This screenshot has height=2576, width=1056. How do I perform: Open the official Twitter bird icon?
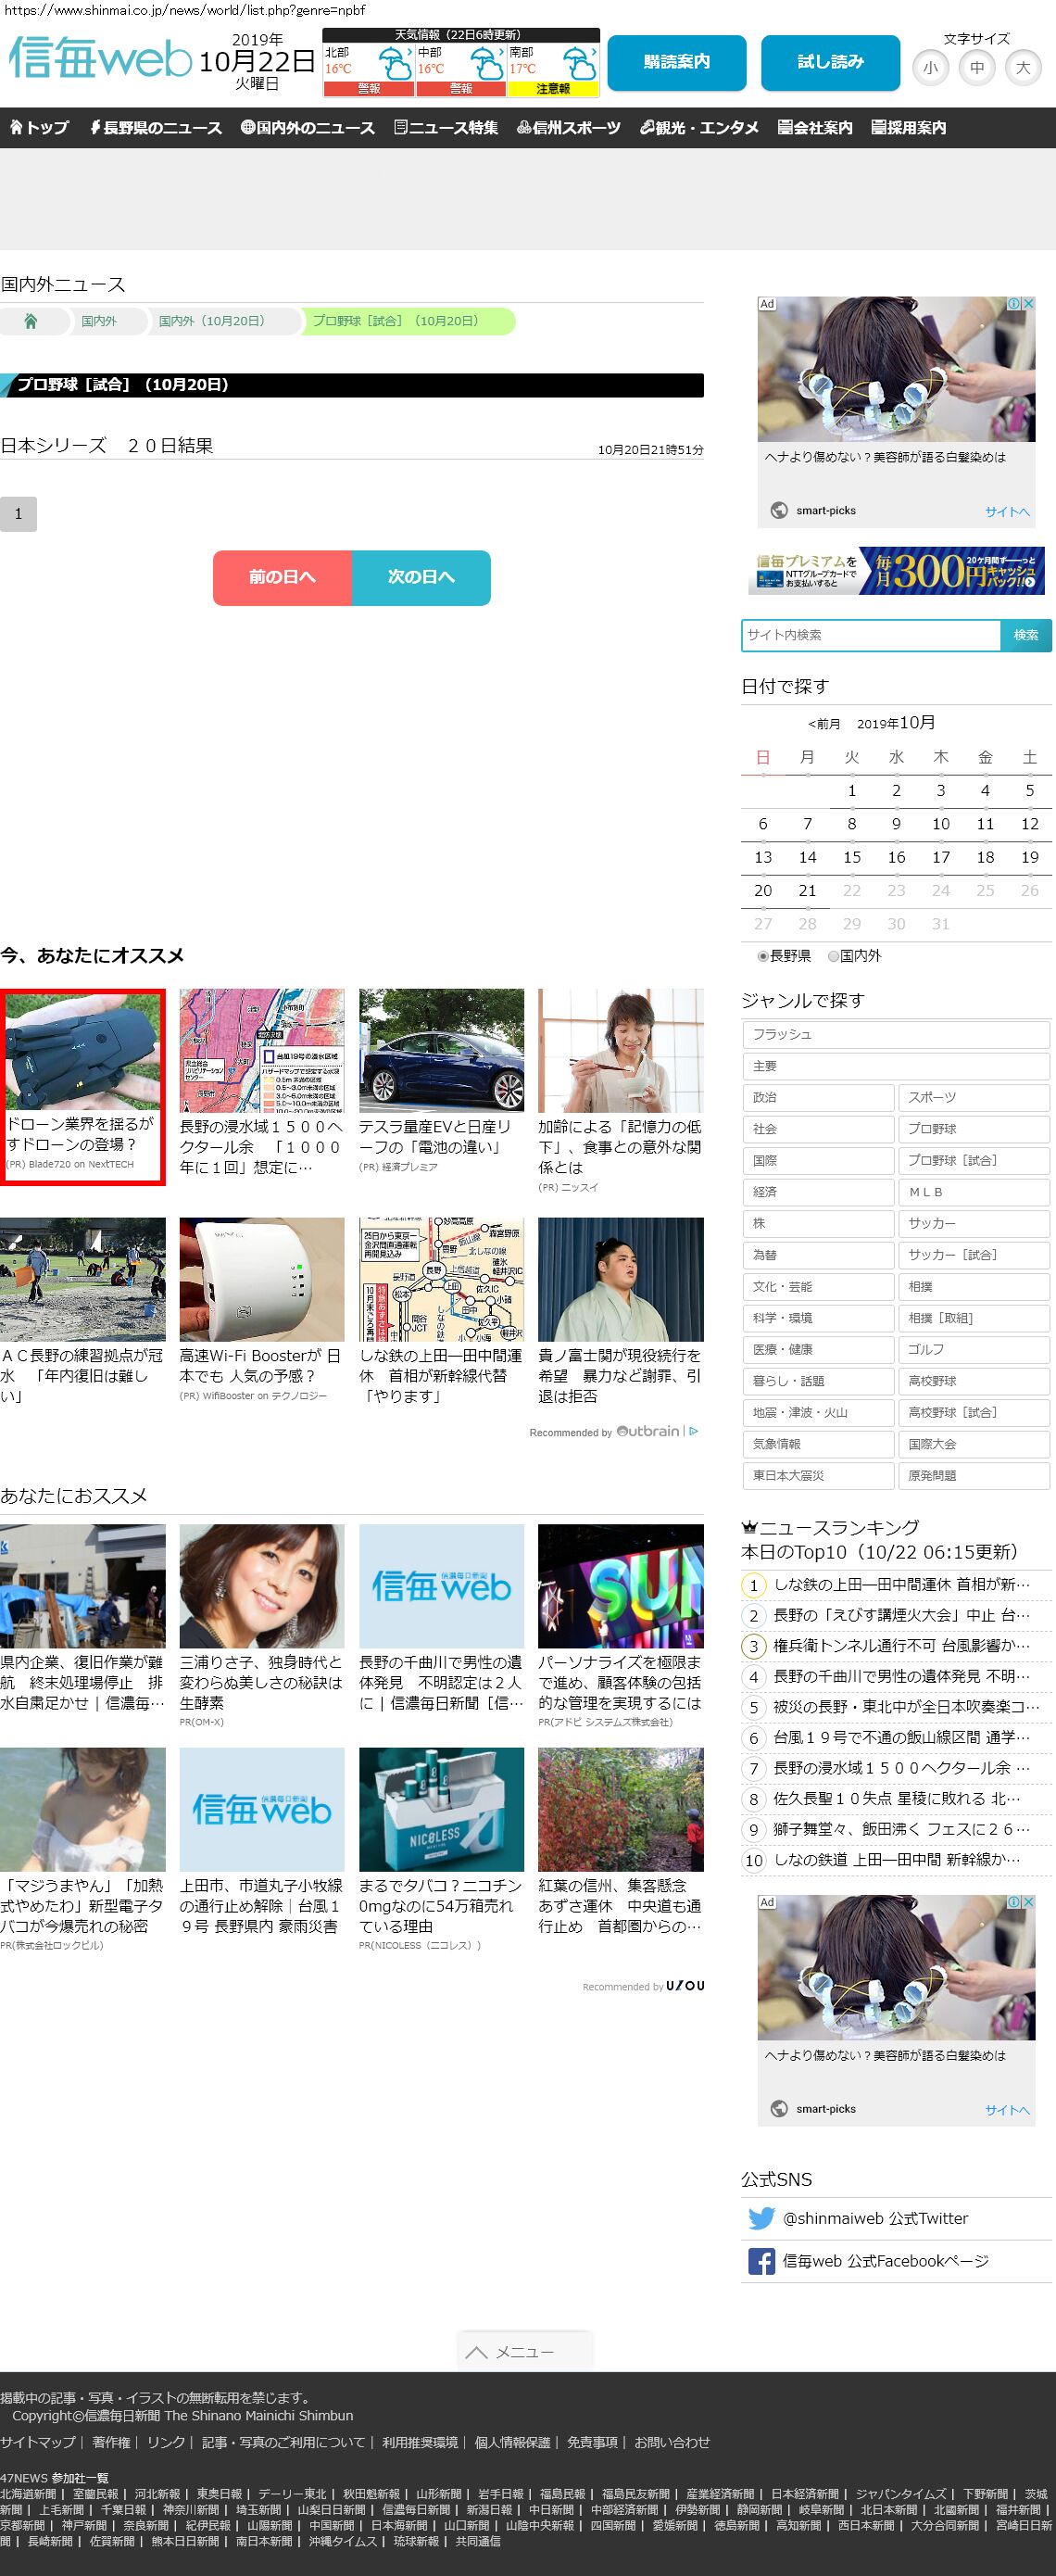point(761,2218)
